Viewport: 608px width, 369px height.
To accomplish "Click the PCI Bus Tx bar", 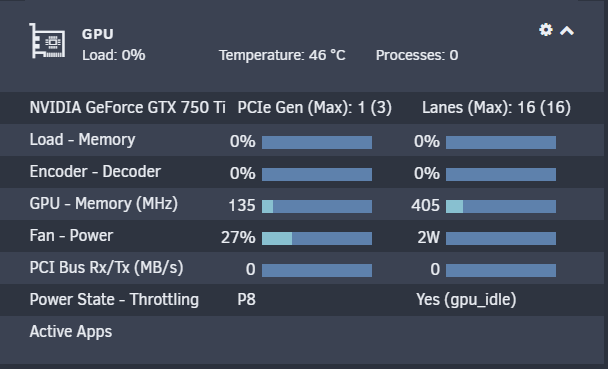I will click(x=501, y=270).
